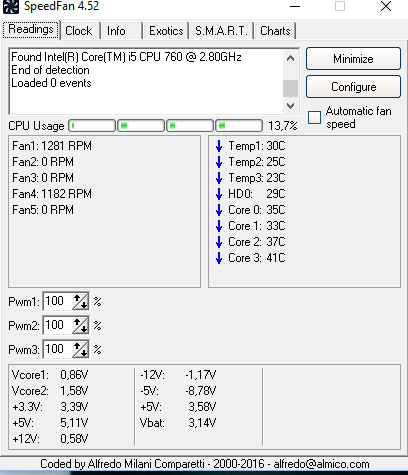Click the down arrow icon beside Core 0
The image size is (408, 475).
coord(219,210)
